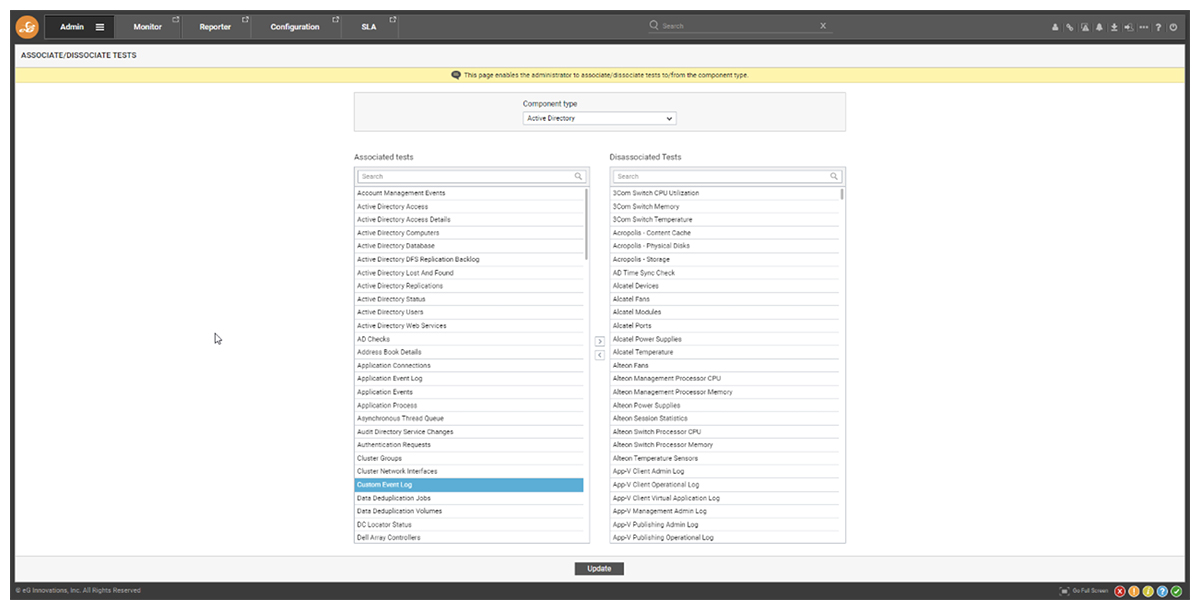
Task: Open SLA in new window icon
Action: point(393,19)
